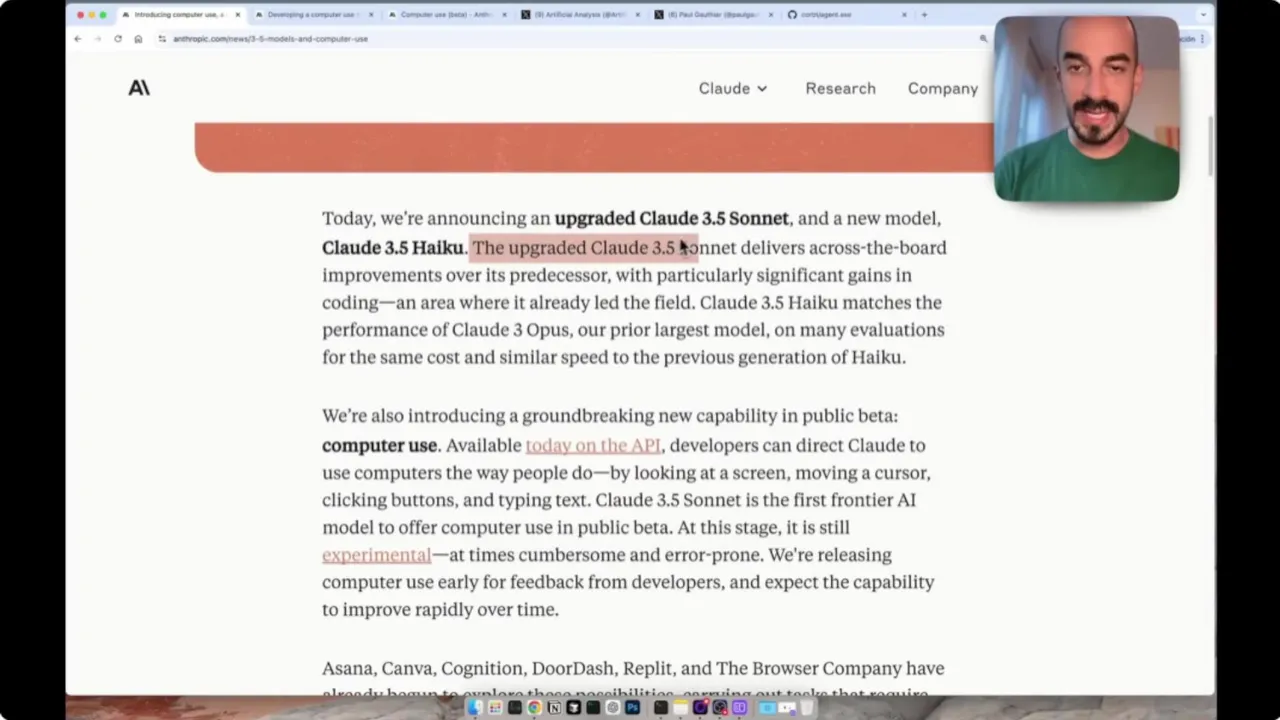Open the browser home icon

138,39
